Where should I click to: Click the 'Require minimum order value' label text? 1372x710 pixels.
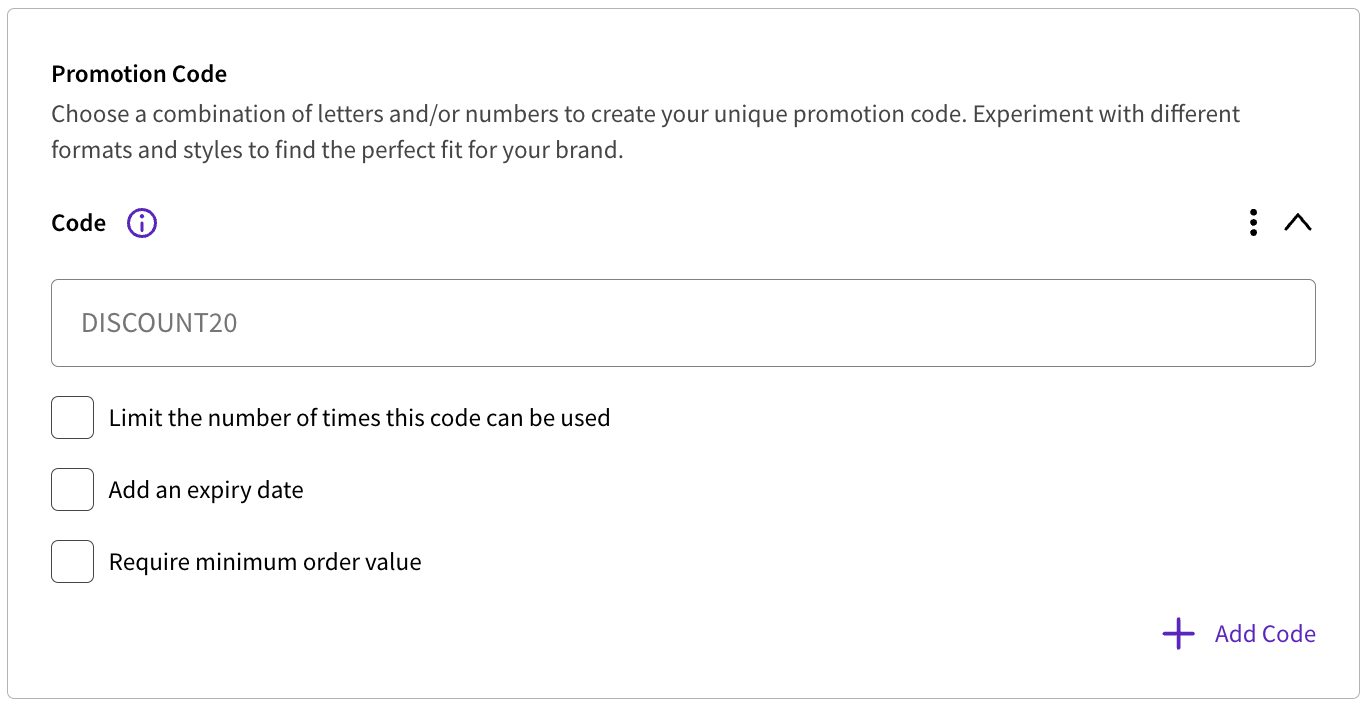point(265,562)
